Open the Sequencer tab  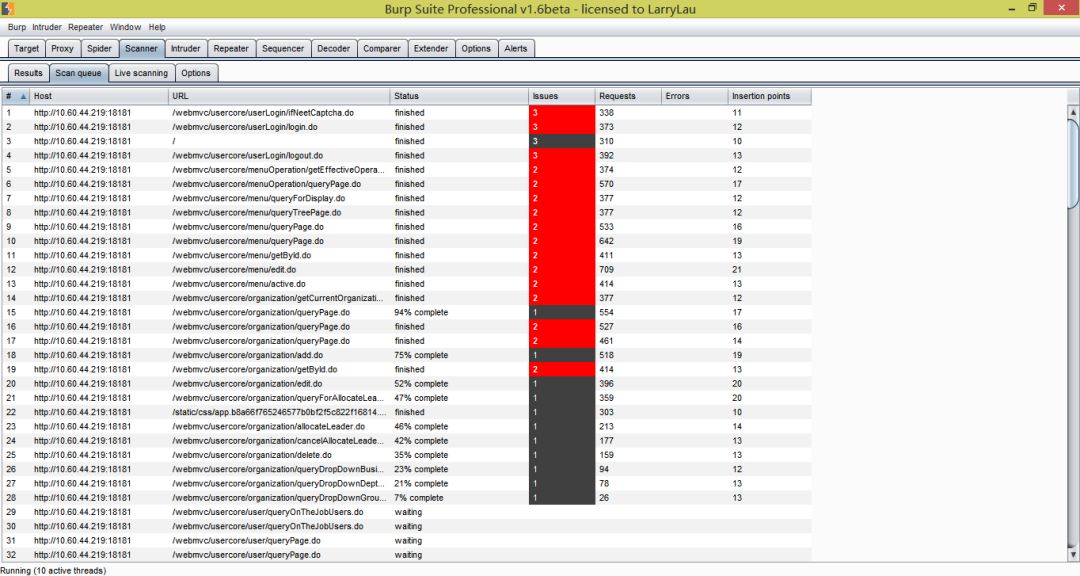pos(282,48)
